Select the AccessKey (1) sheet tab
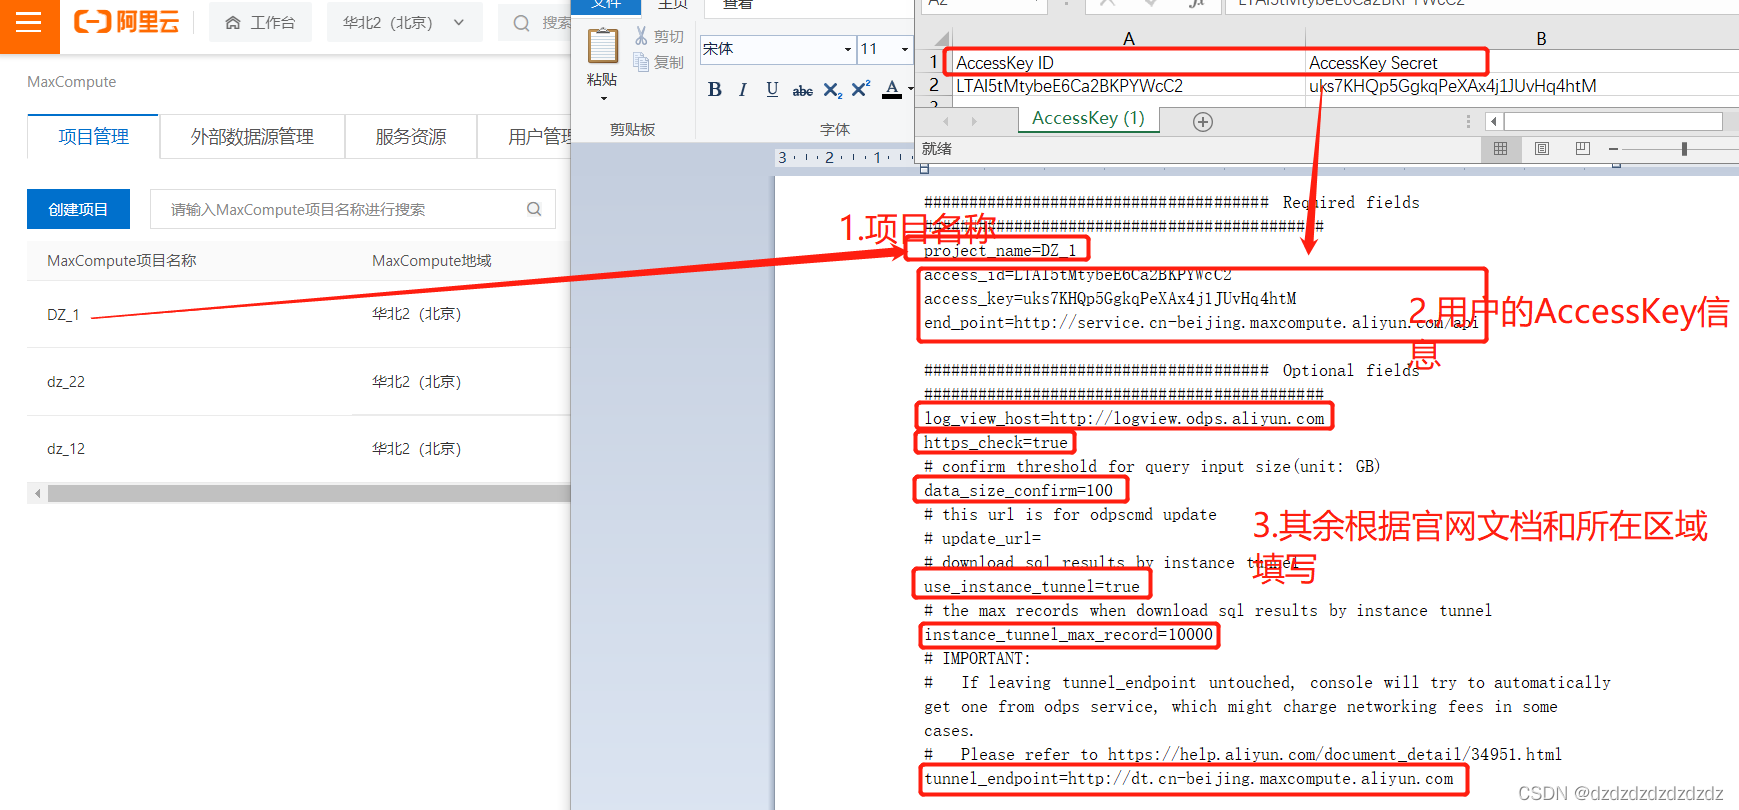 pyautogui.click(x=1088, y=118)
